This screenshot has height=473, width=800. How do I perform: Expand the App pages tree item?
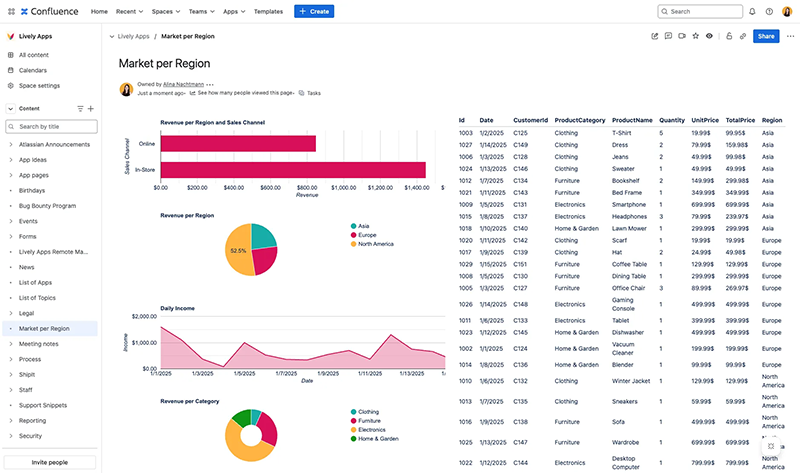11,175
